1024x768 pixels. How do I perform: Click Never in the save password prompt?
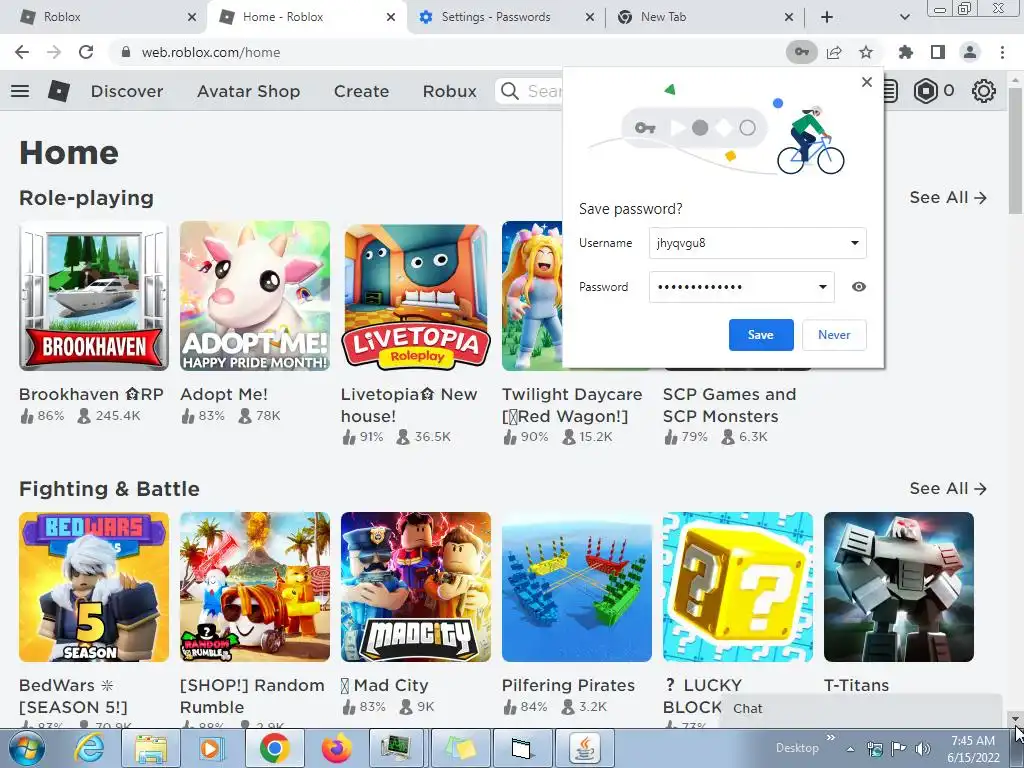pos(834,334)
